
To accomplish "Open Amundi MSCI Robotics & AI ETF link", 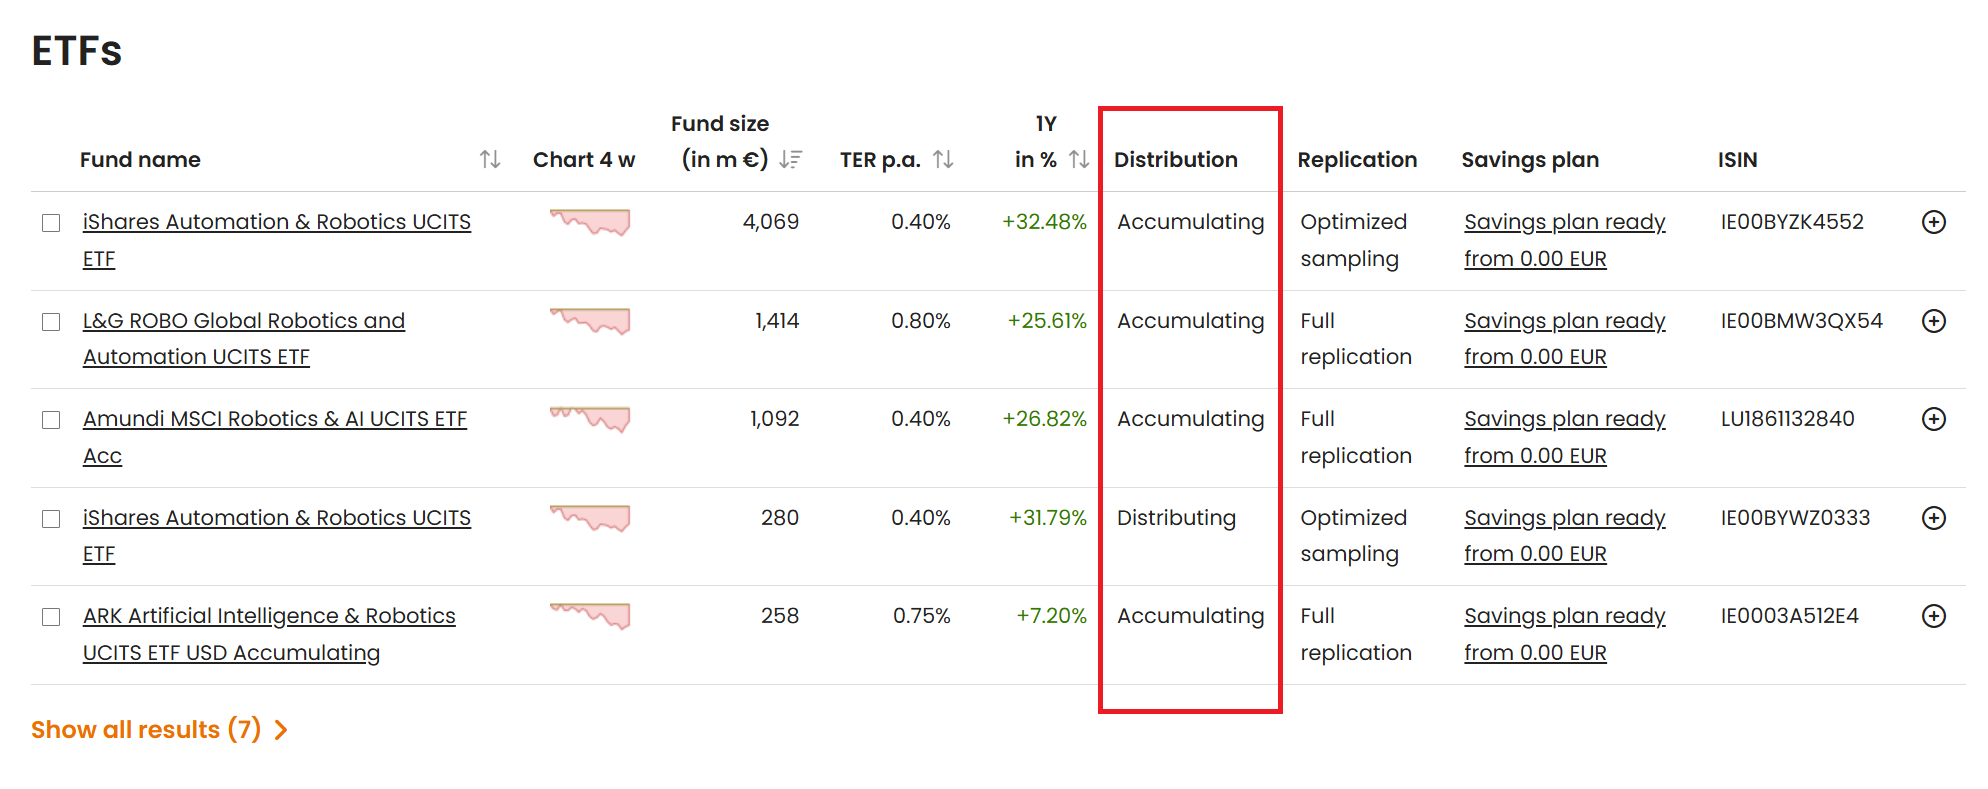I will click(x=275, y=437).
